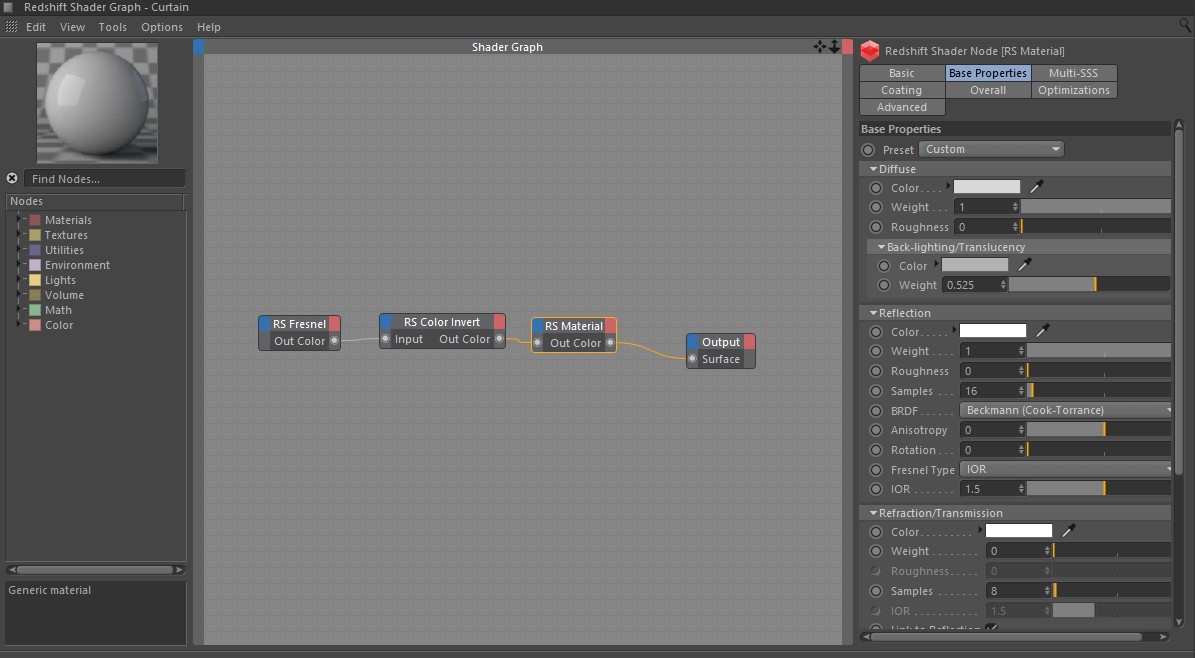Switch to the Optimizations tab

1074,90
